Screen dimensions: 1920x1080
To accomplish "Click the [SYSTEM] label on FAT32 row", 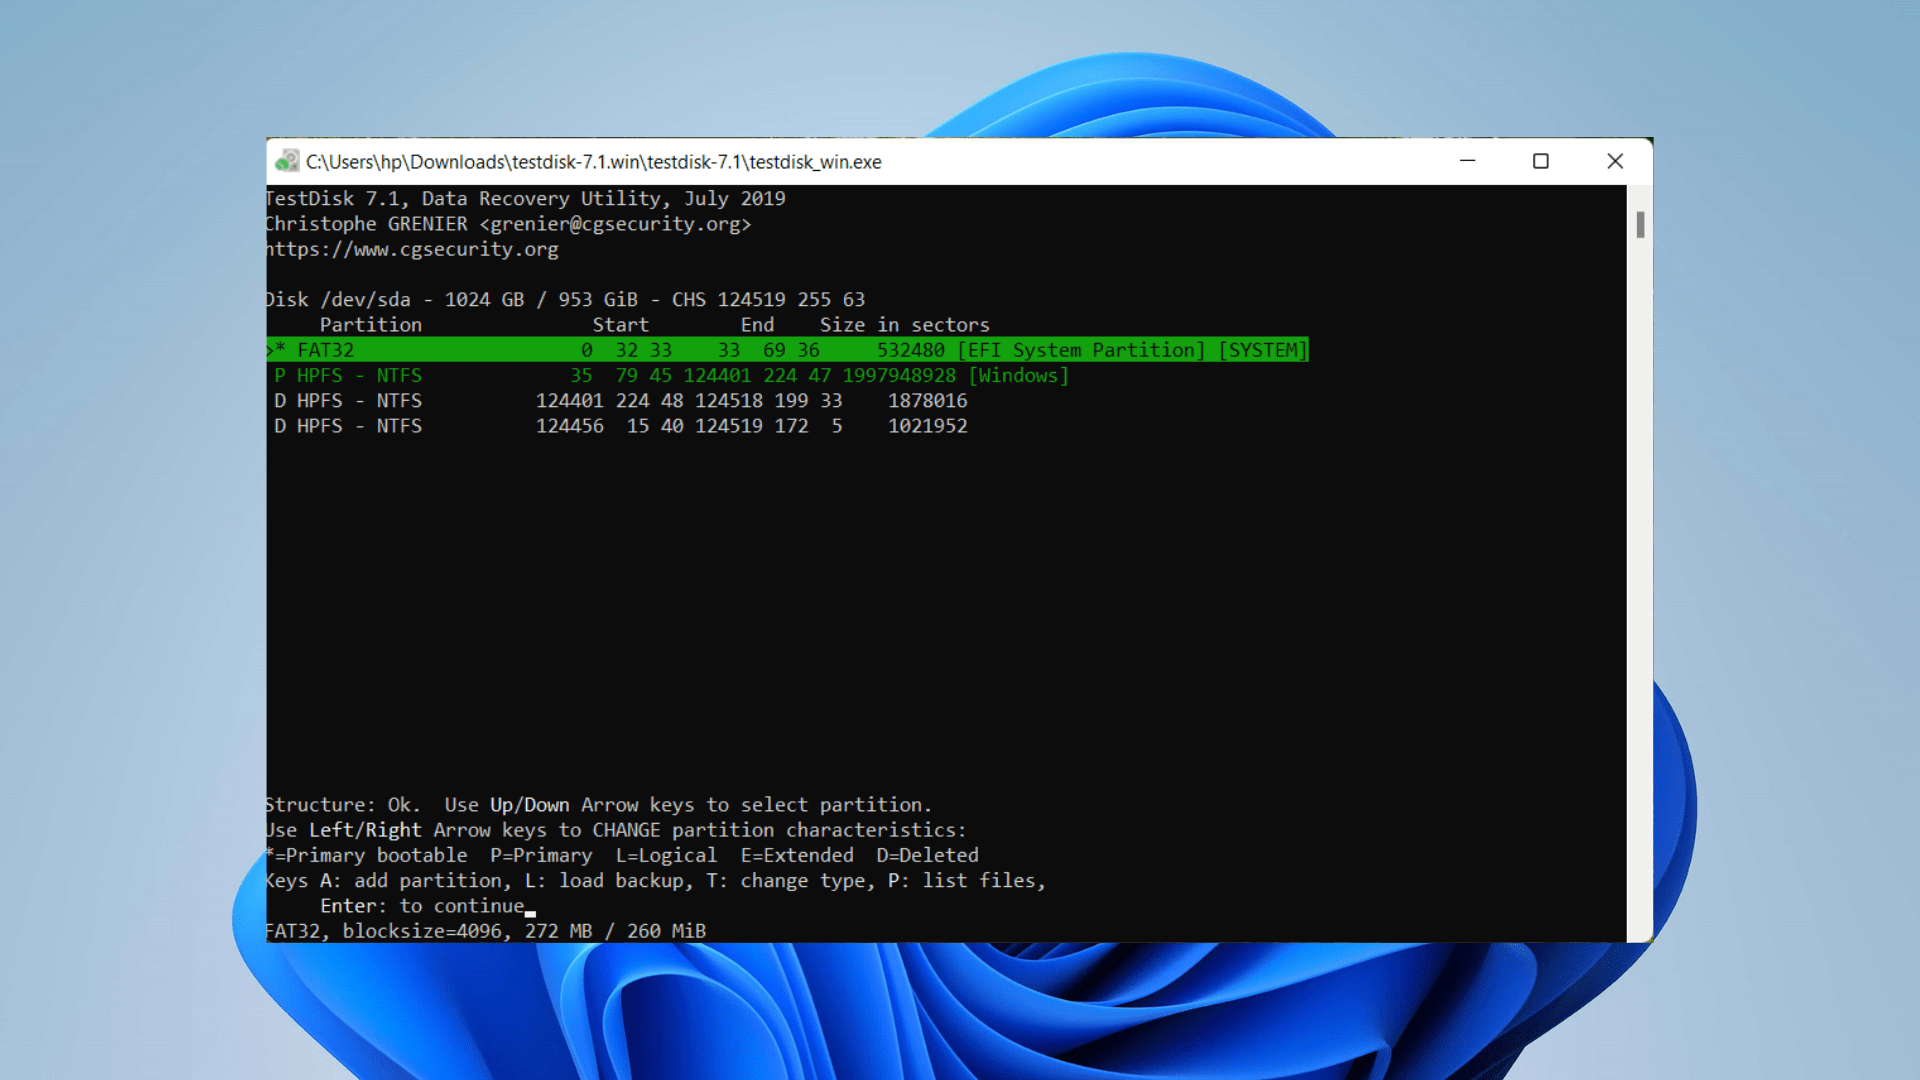I will (x=1263, y=350).
